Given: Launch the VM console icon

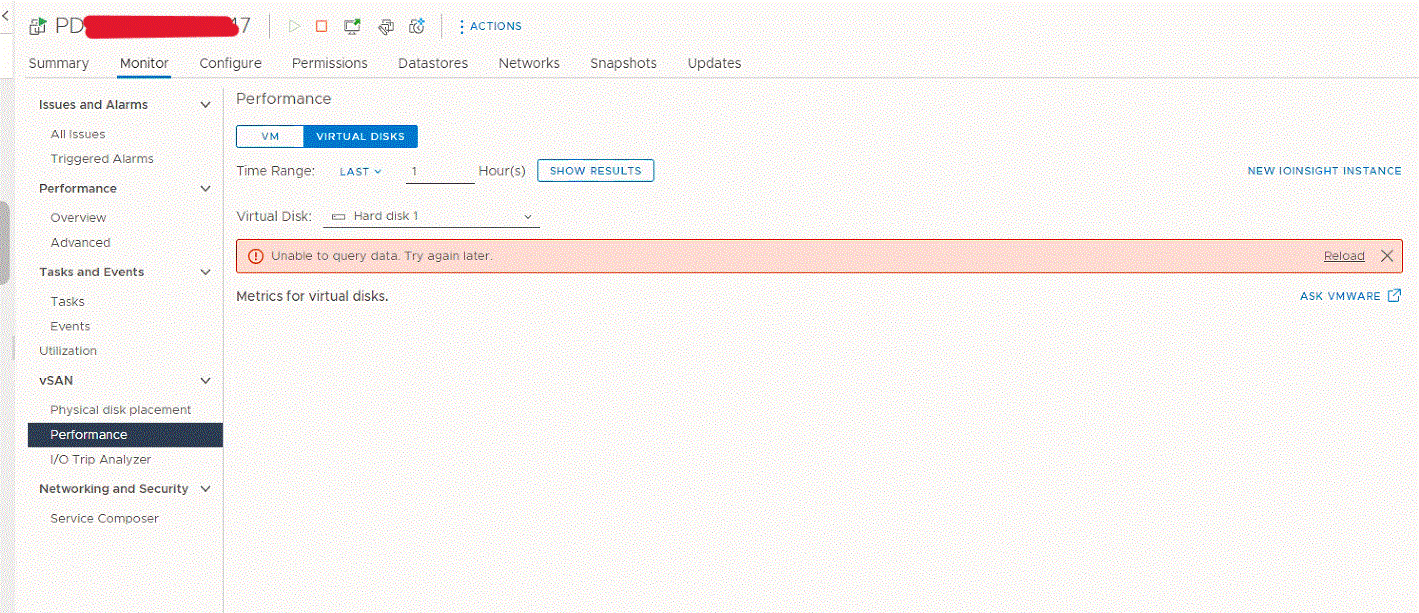Looking at the screenshot, I should point(352,26).
